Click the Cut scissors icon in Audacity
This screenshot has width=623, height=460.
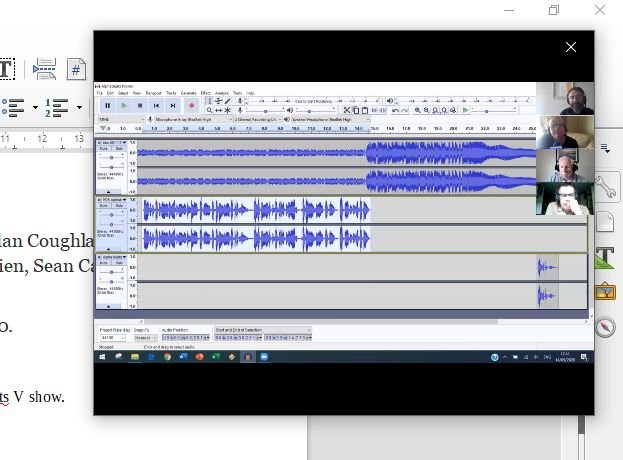click(347, 110)
